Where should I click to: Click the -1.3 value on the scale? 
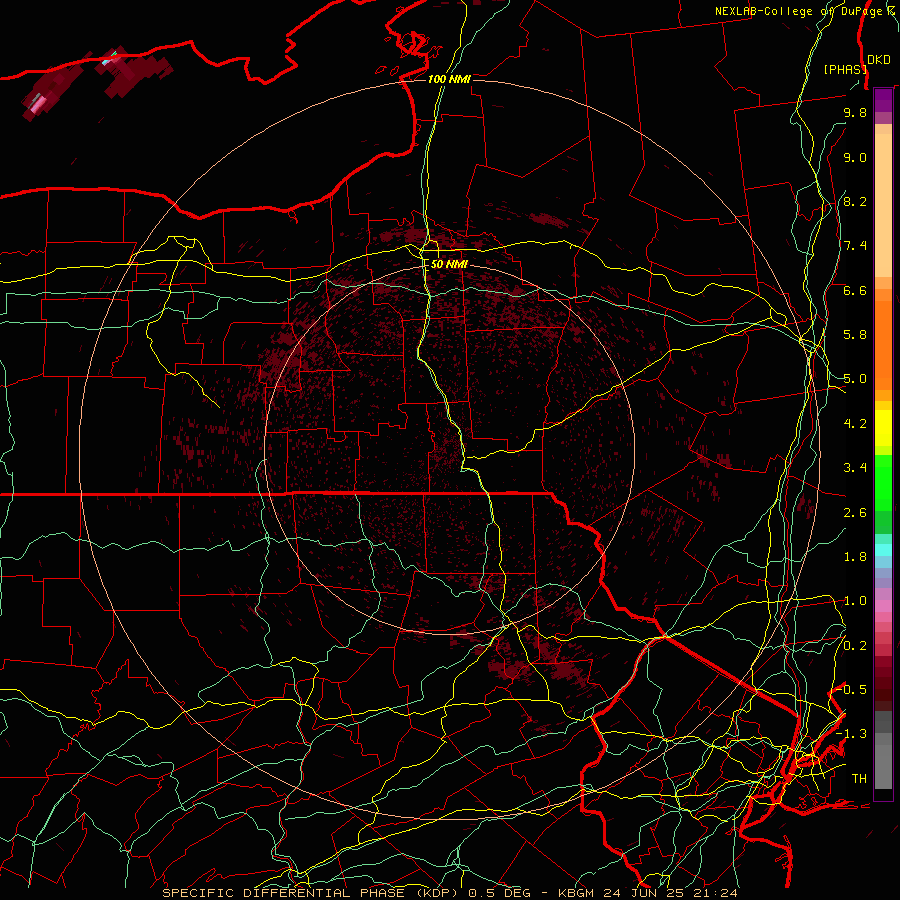tap(852, 734)
